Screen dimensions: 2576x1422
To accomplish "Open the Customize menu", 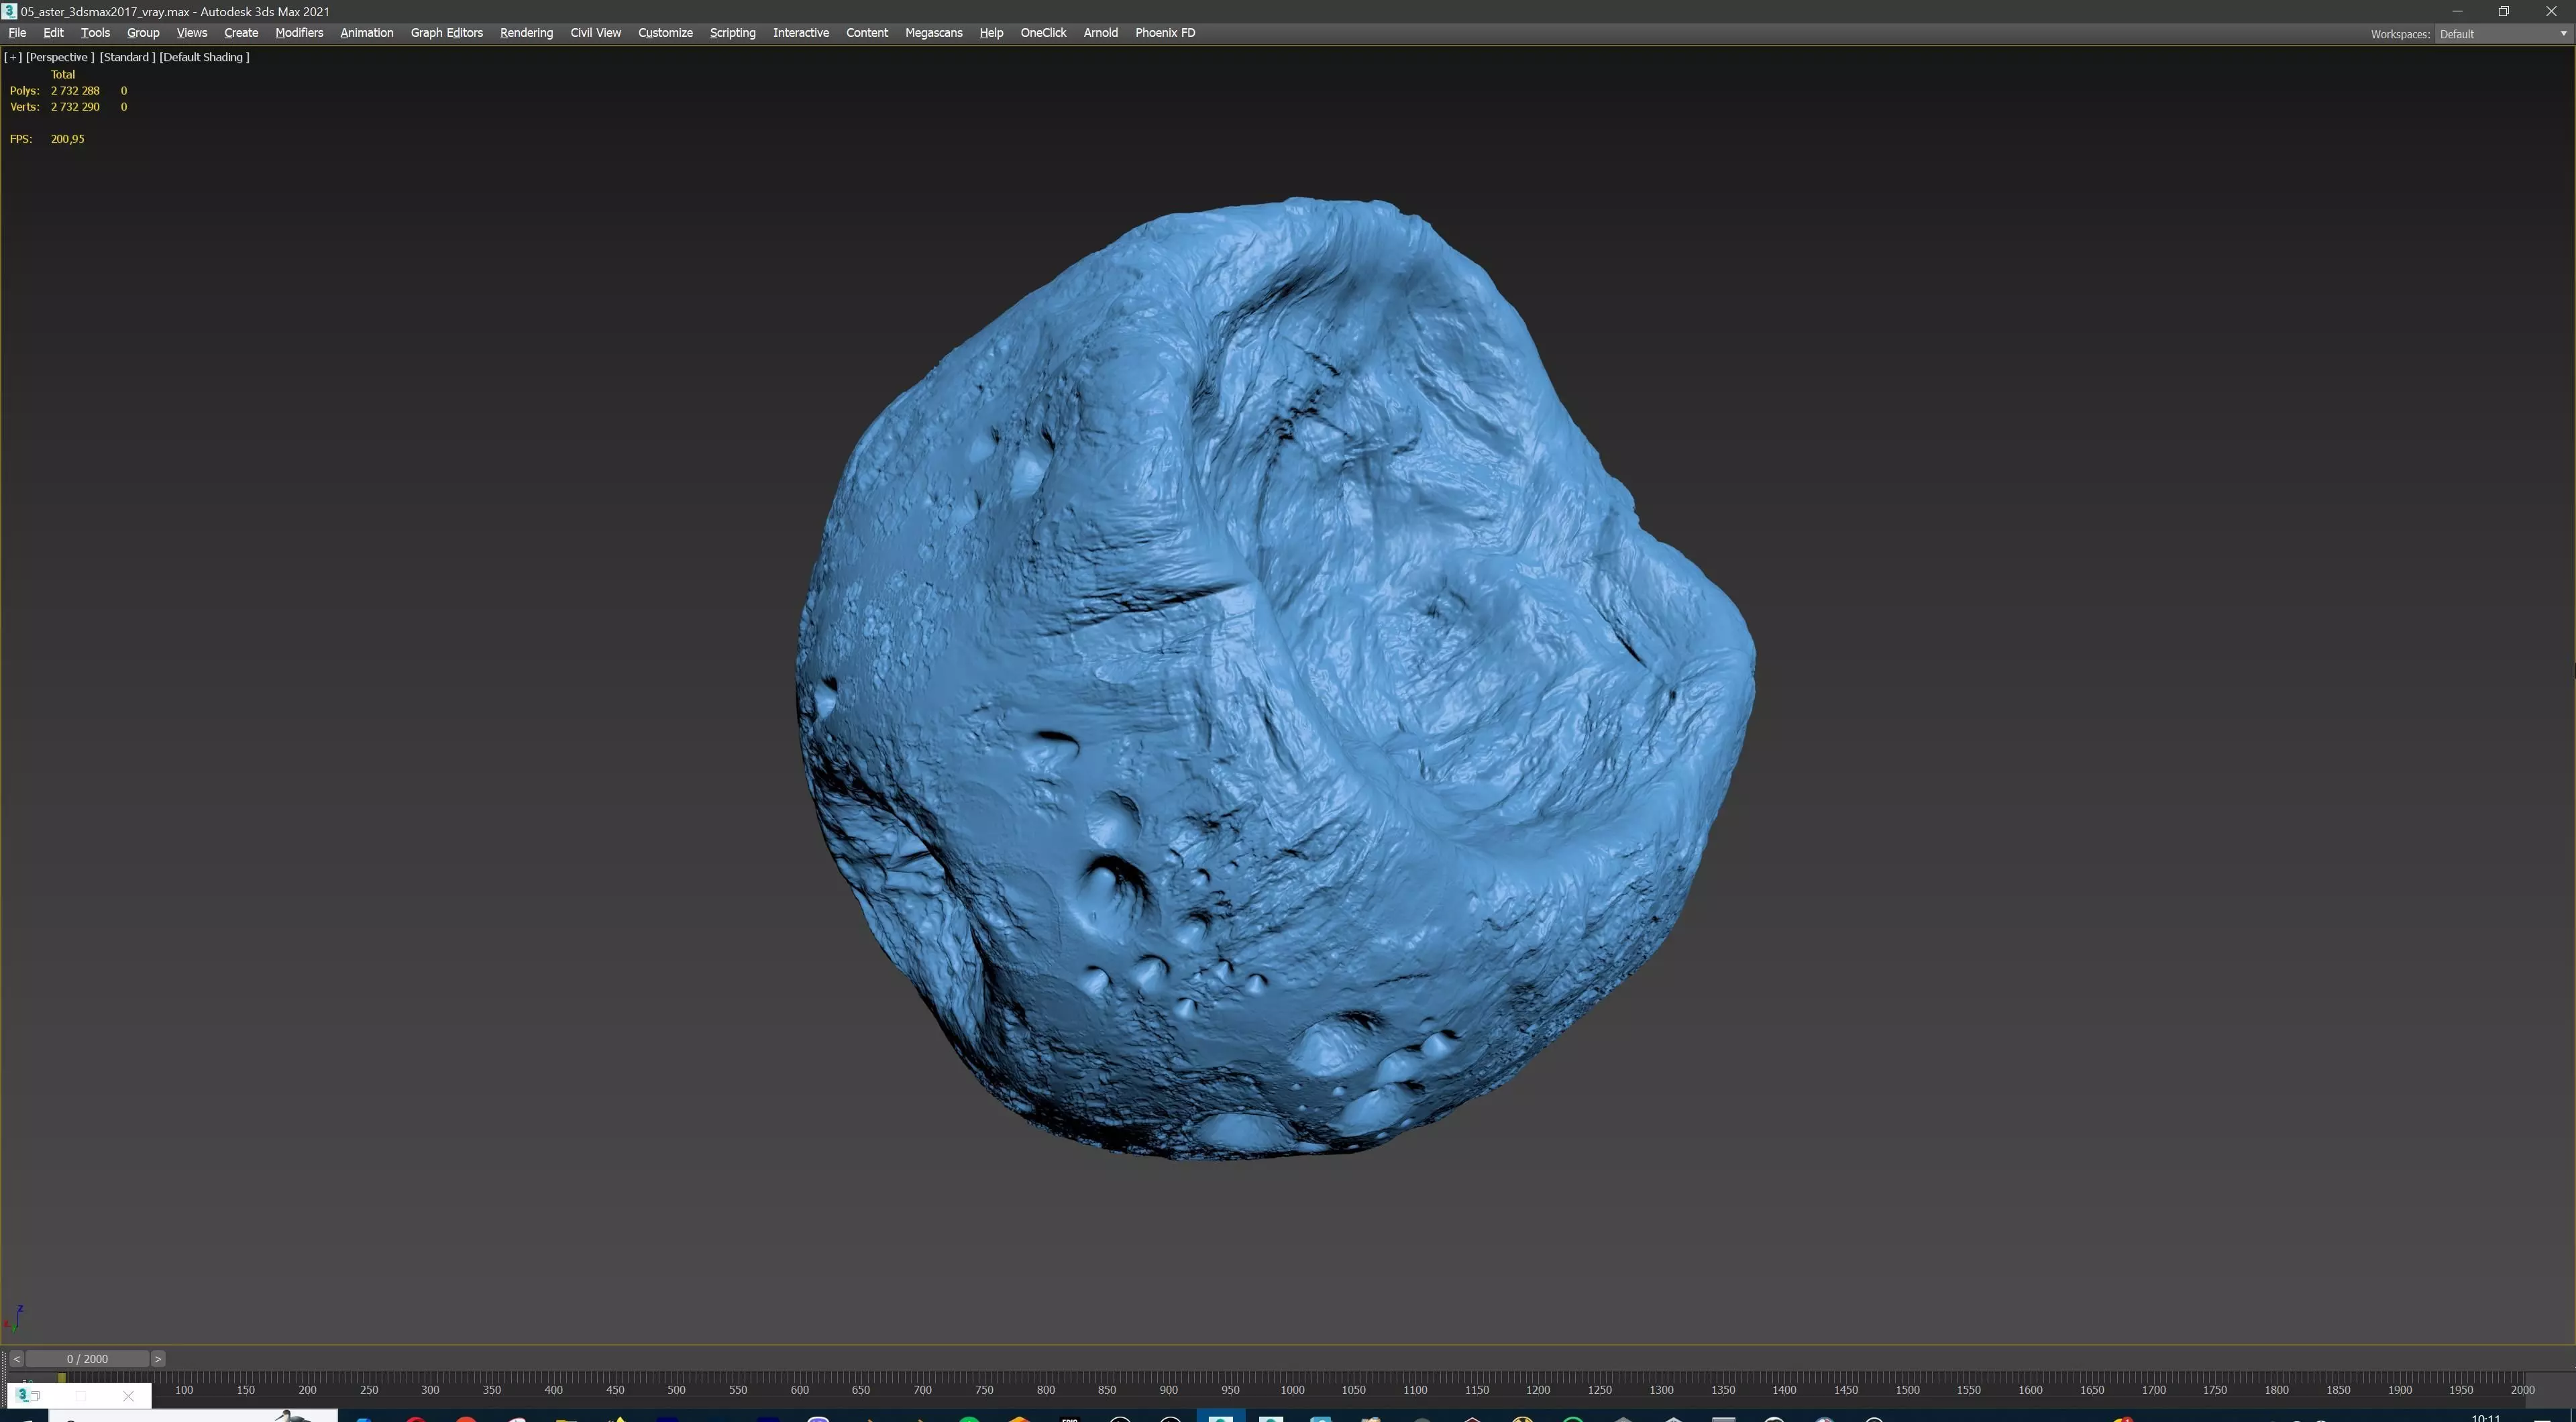I will click(x=665, y=33).
